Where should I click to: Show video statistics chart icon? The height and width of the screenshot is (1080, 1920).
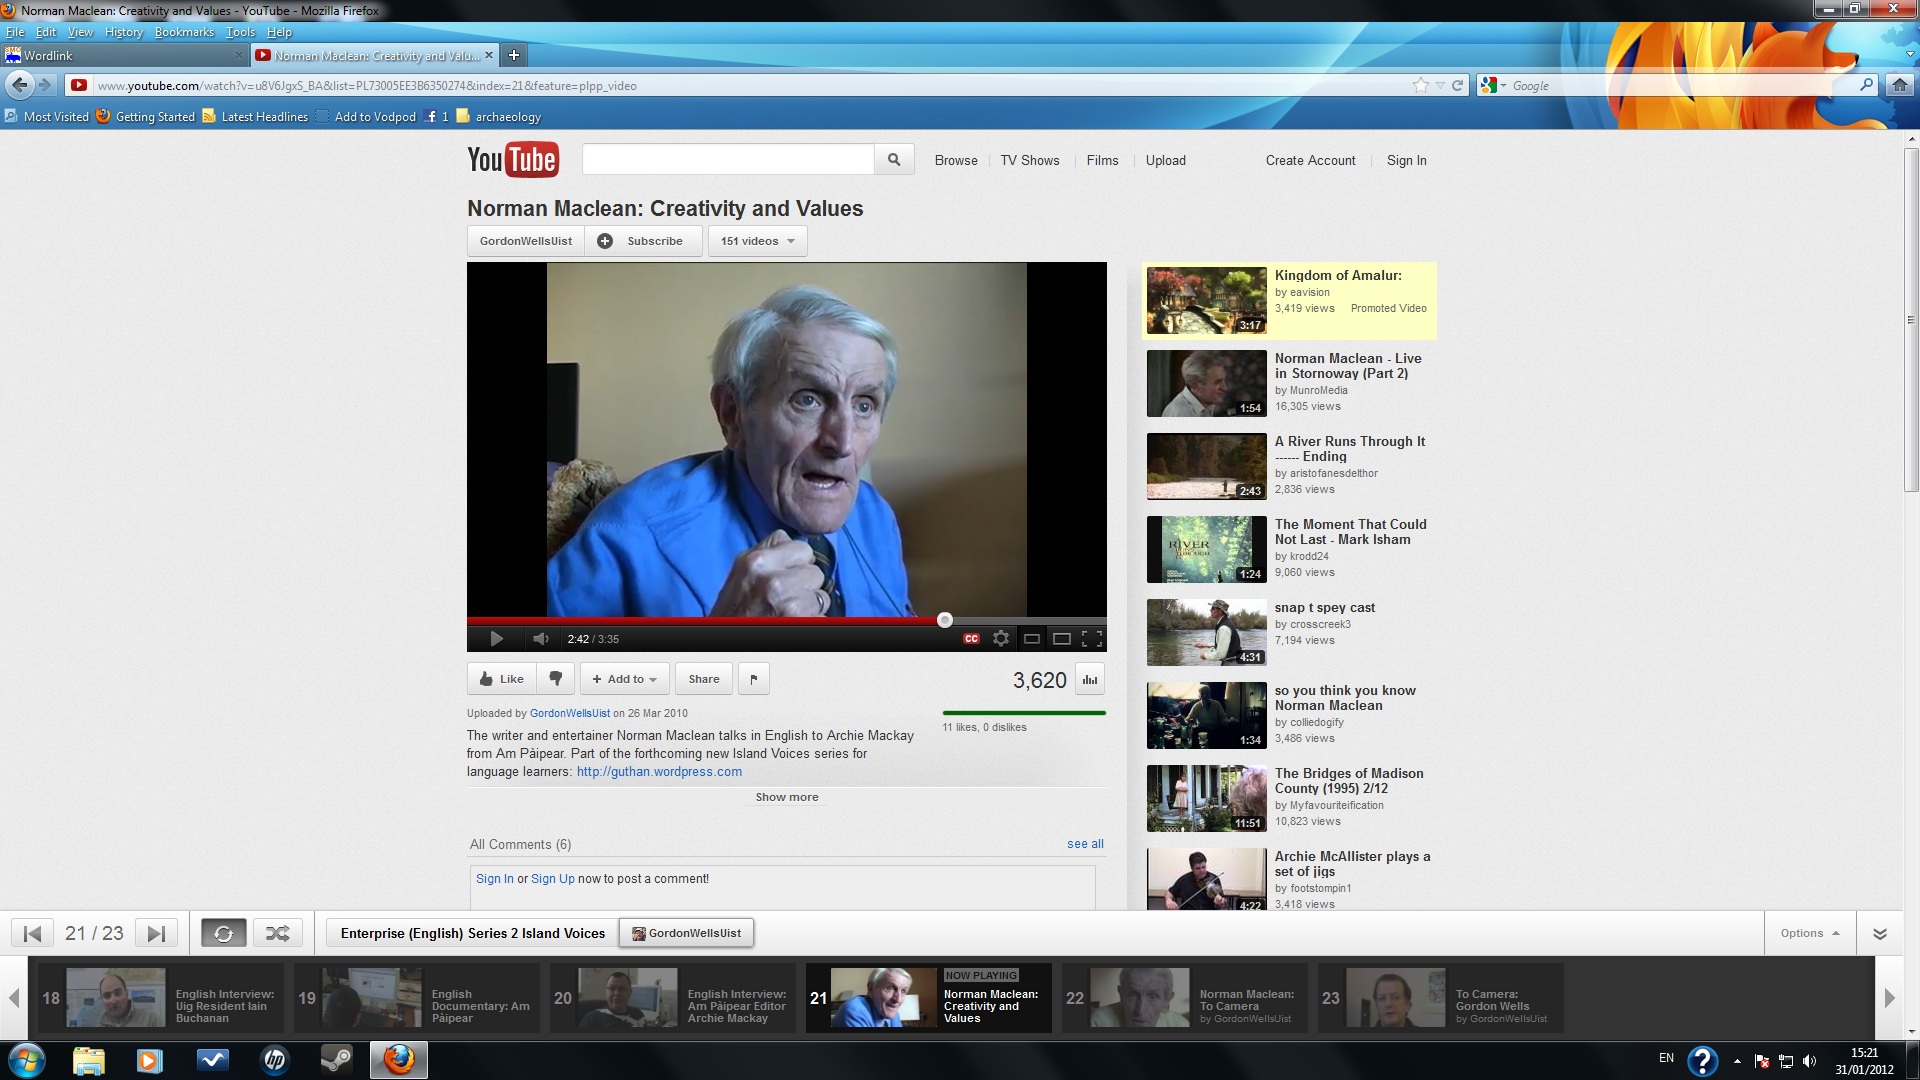click(x=1090, y=680)
